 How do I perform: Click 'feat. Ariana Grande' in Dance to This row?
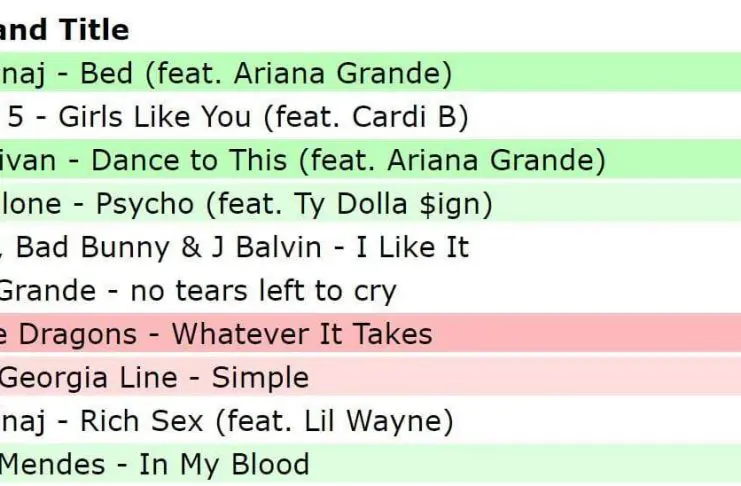[x=457, y=161]
